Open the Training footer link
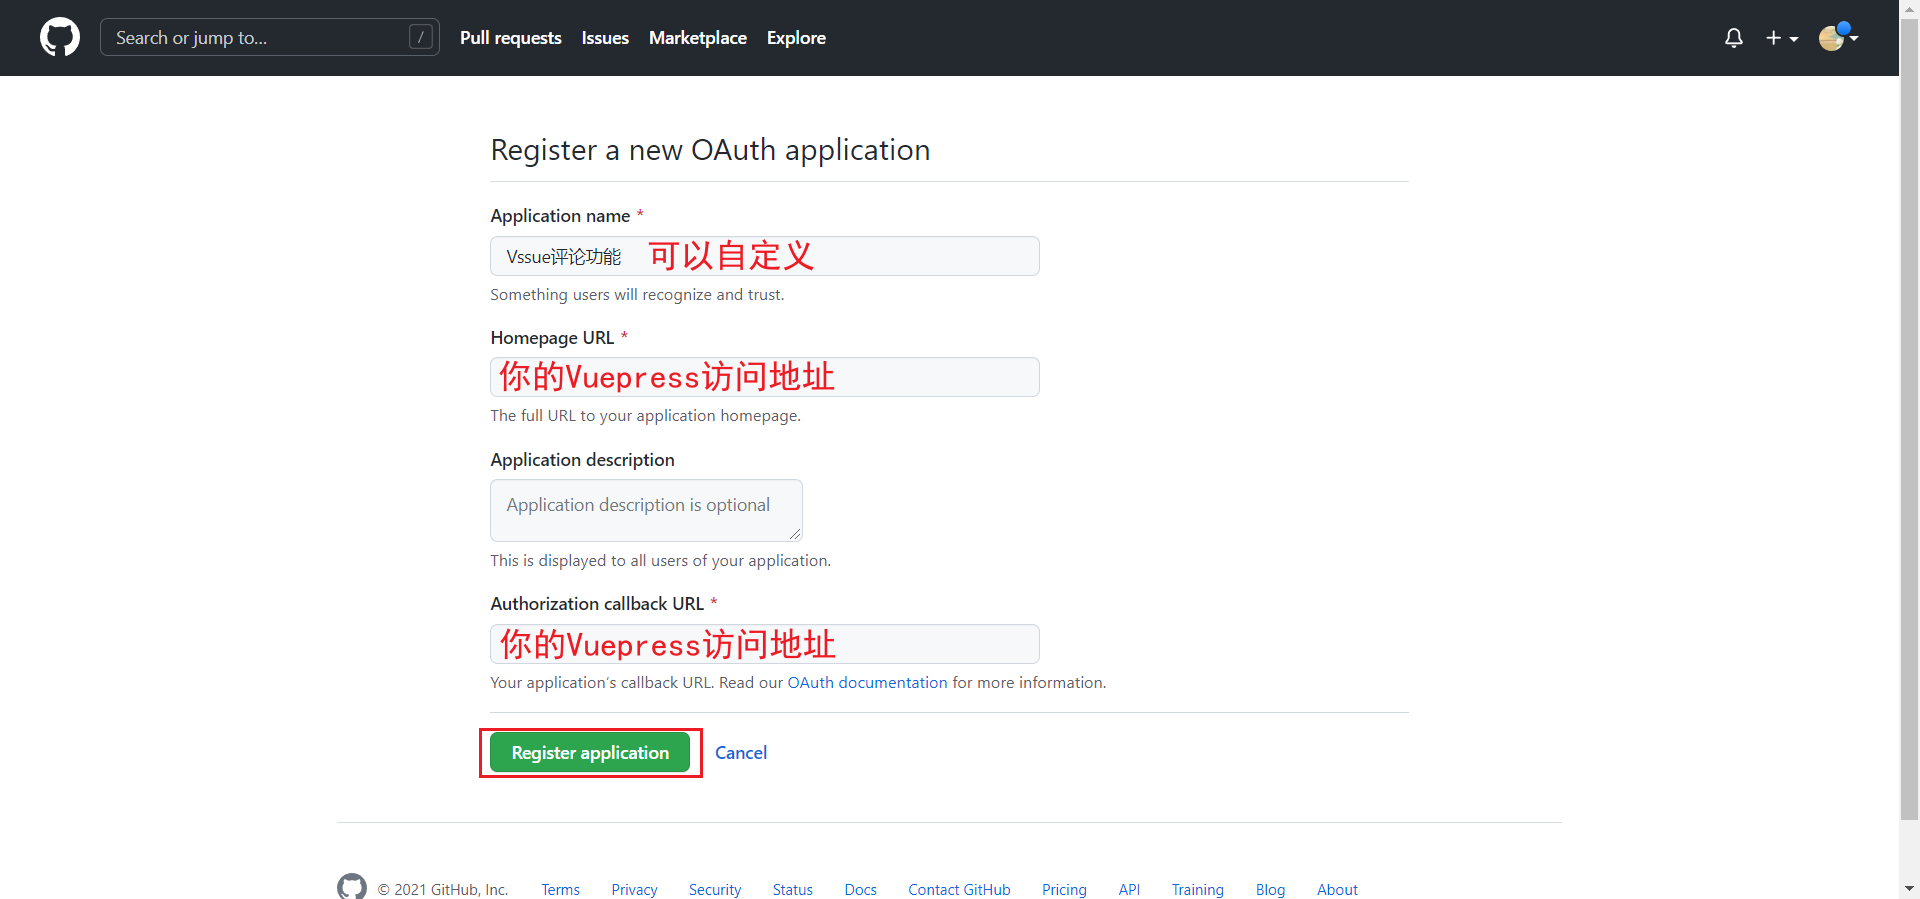The width and height of the screenshot is (1920, 899). [1197, 889]
